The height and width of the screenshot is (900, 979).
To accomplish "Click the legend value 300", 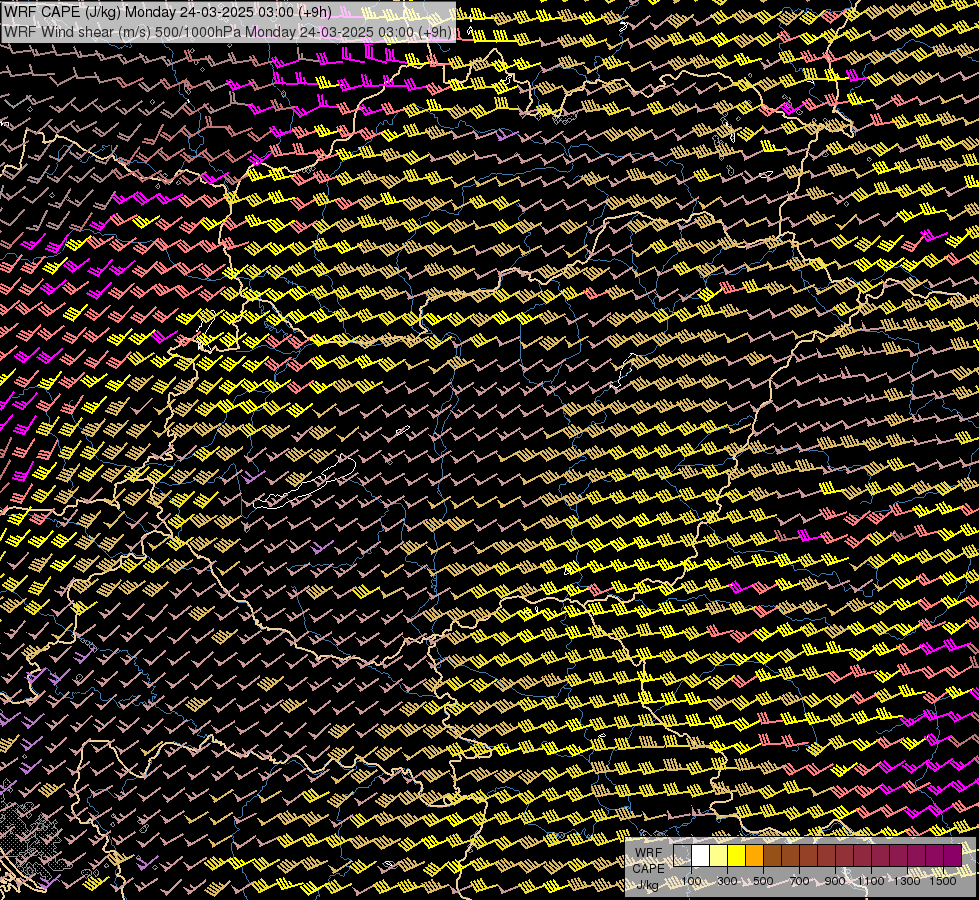I will [727, 881].
